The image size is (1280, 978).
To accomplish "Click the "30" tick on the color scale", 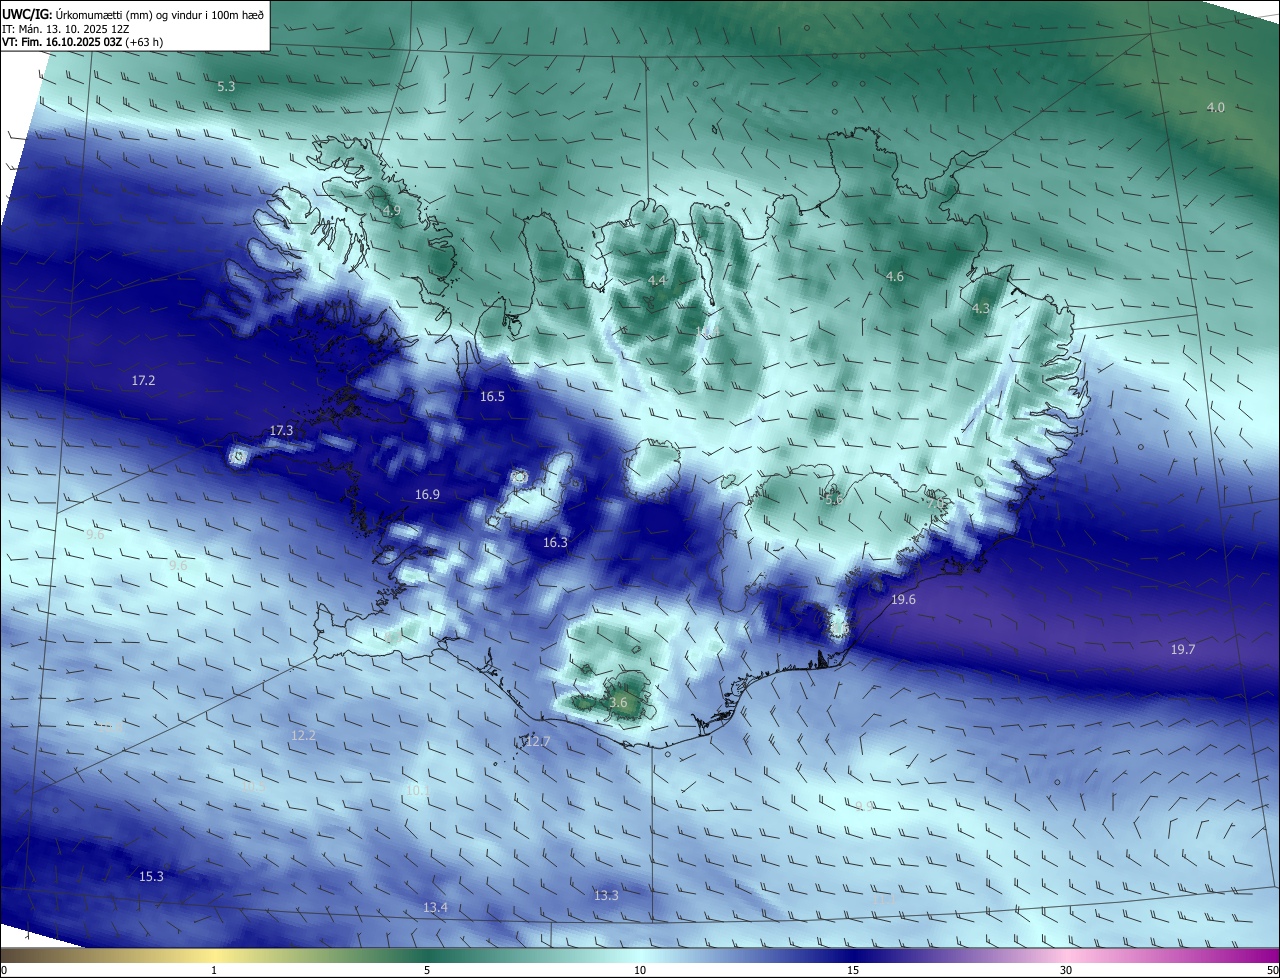I will click(1066, 970).
